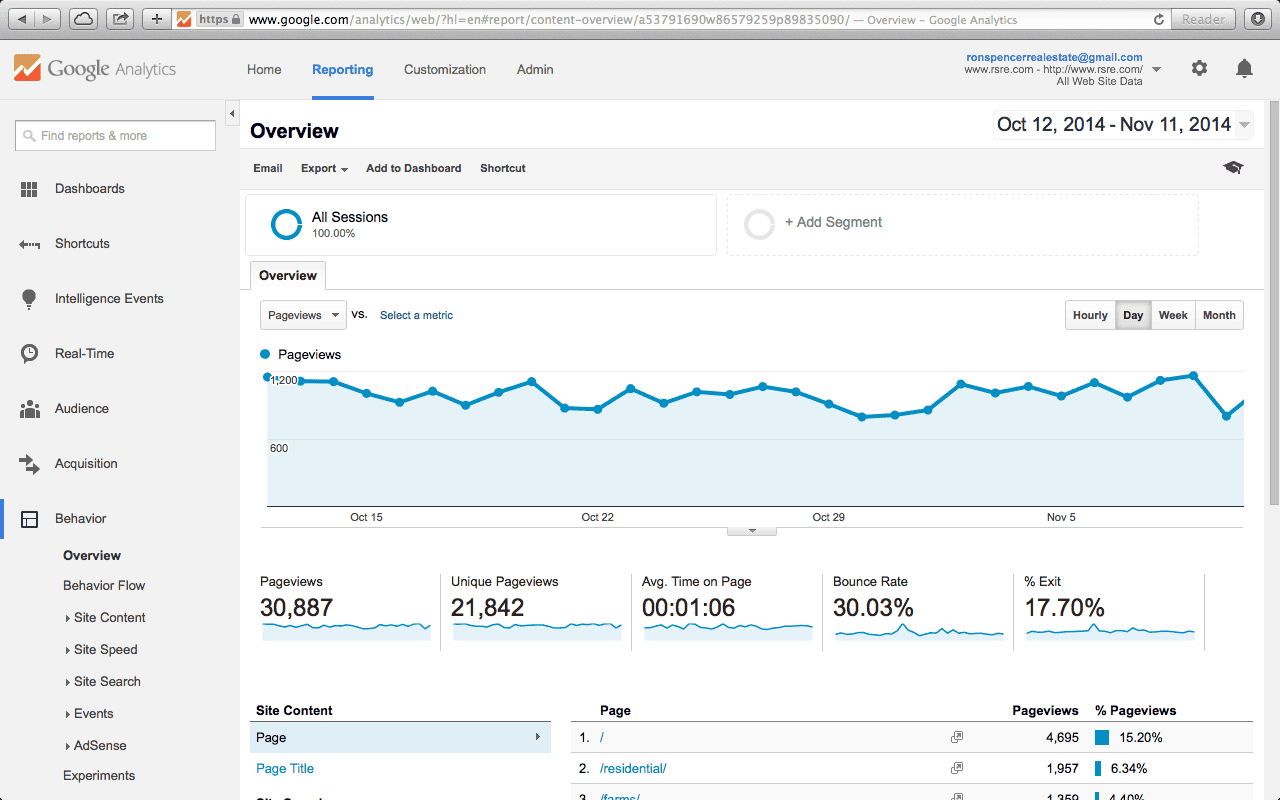Click the Audience people icon
This screenshot has height=800, width=1280.
click(x=30, y=409)
